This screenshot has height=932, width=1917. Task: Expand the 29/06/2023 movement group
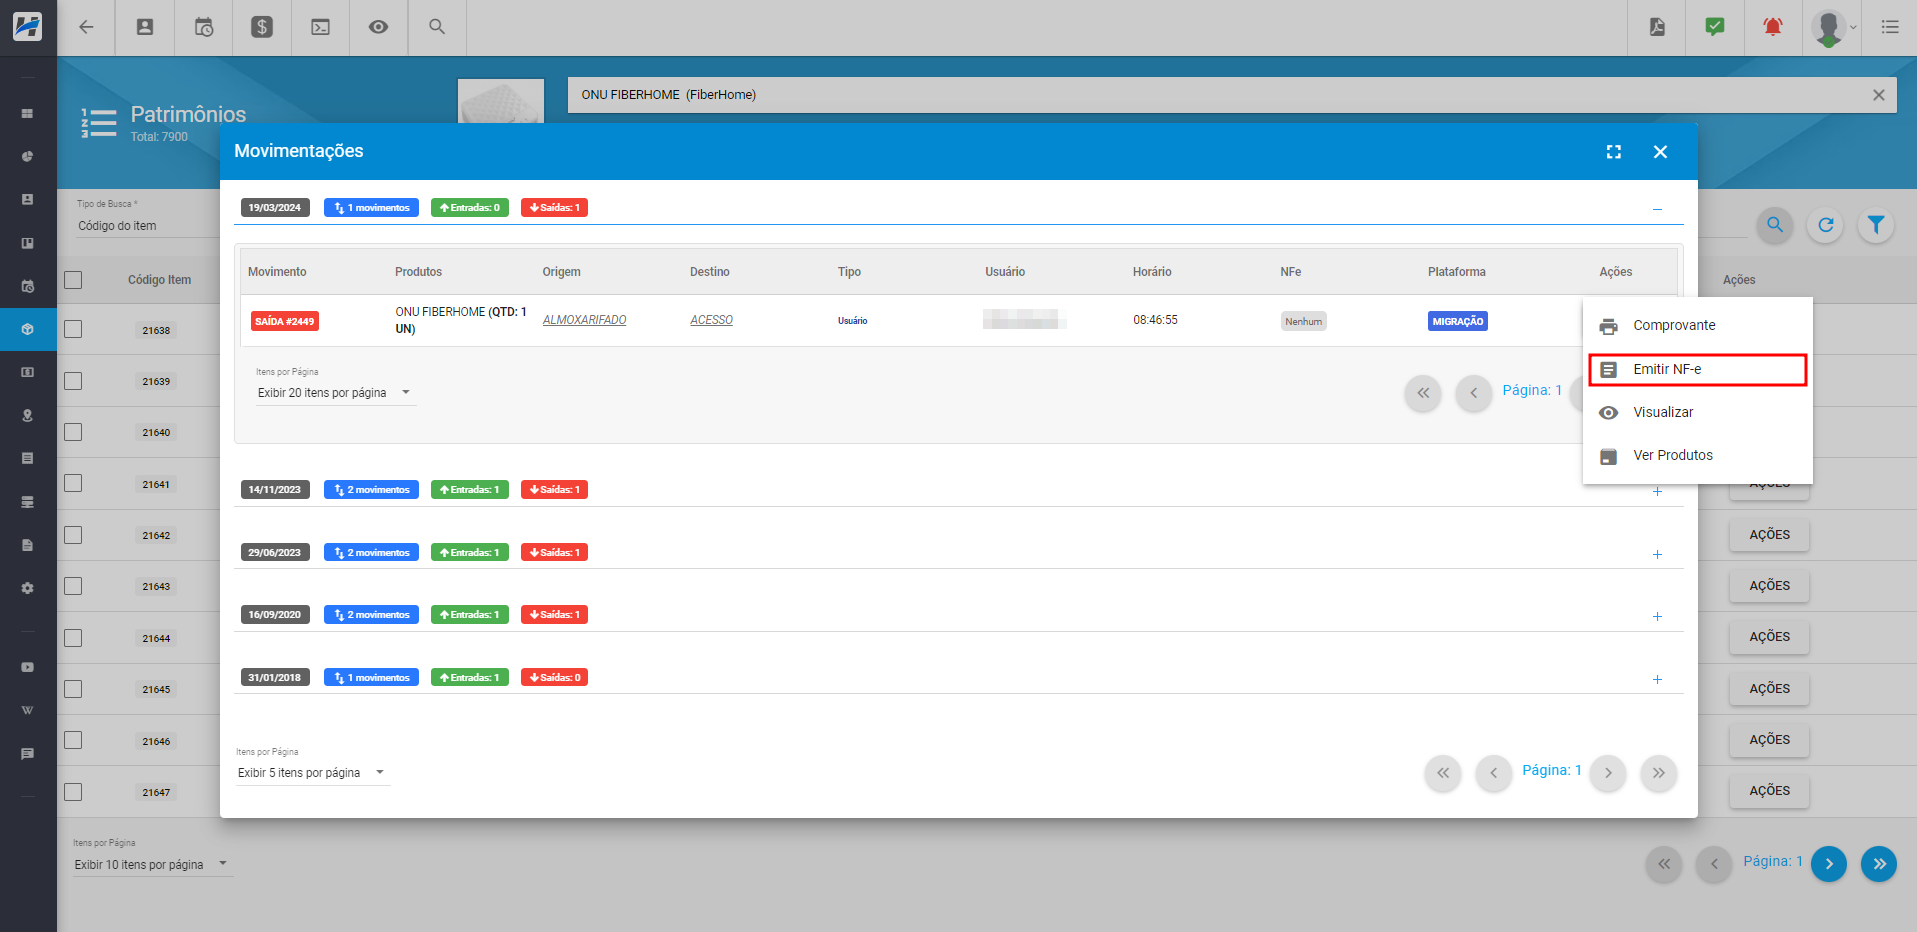(x=1657, y=554)
